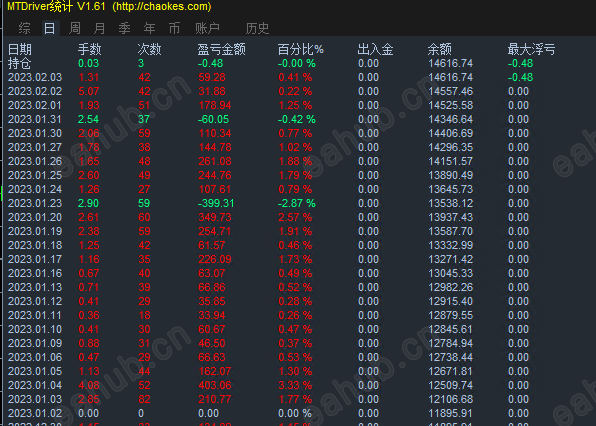The width and height of the screenshot is (596, 426).
Task: Select the 2023.01.10 date row
Action: coord(35,329)
